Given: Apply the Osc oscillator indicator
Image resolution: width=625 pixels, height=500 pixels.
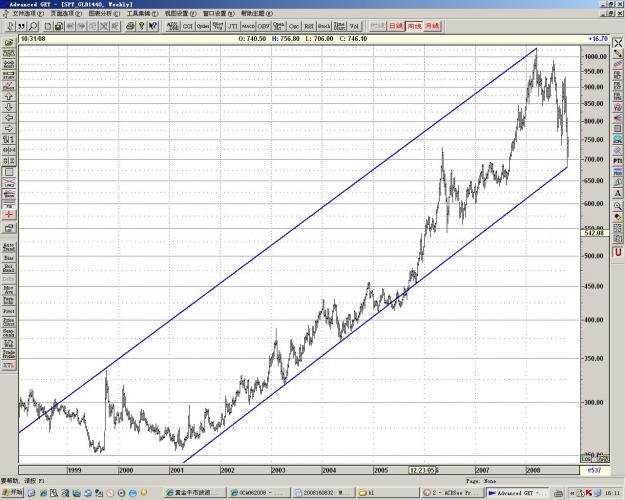Looking at the screenshot, I should click(294, 26).
